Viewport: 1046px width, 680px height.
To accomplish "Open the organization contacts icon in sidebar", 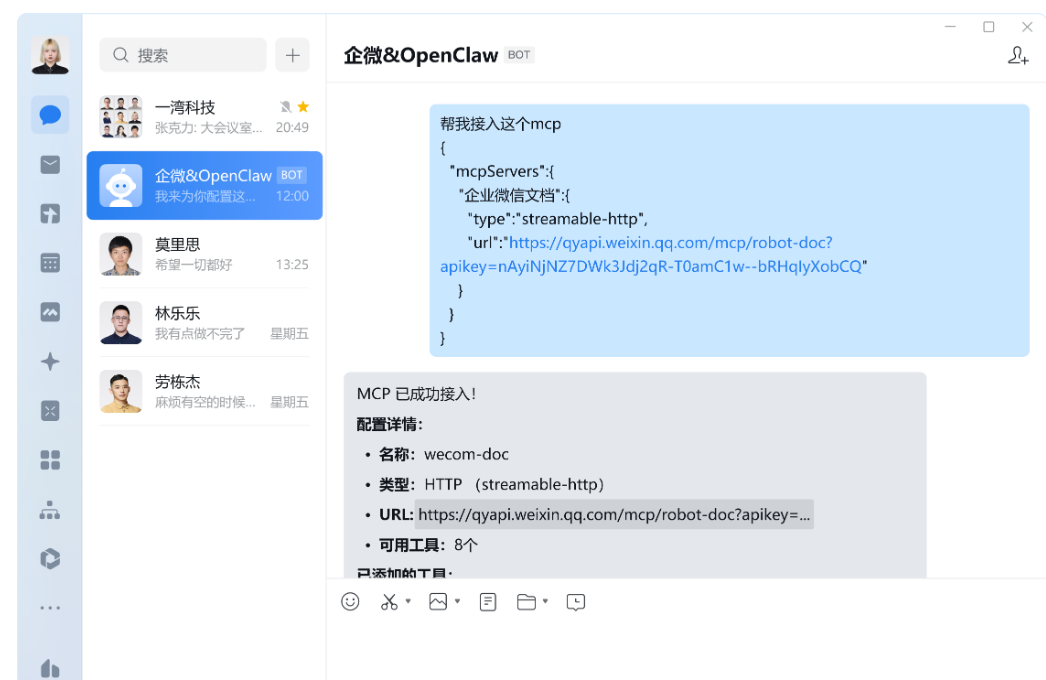I will tap(49, 508).
